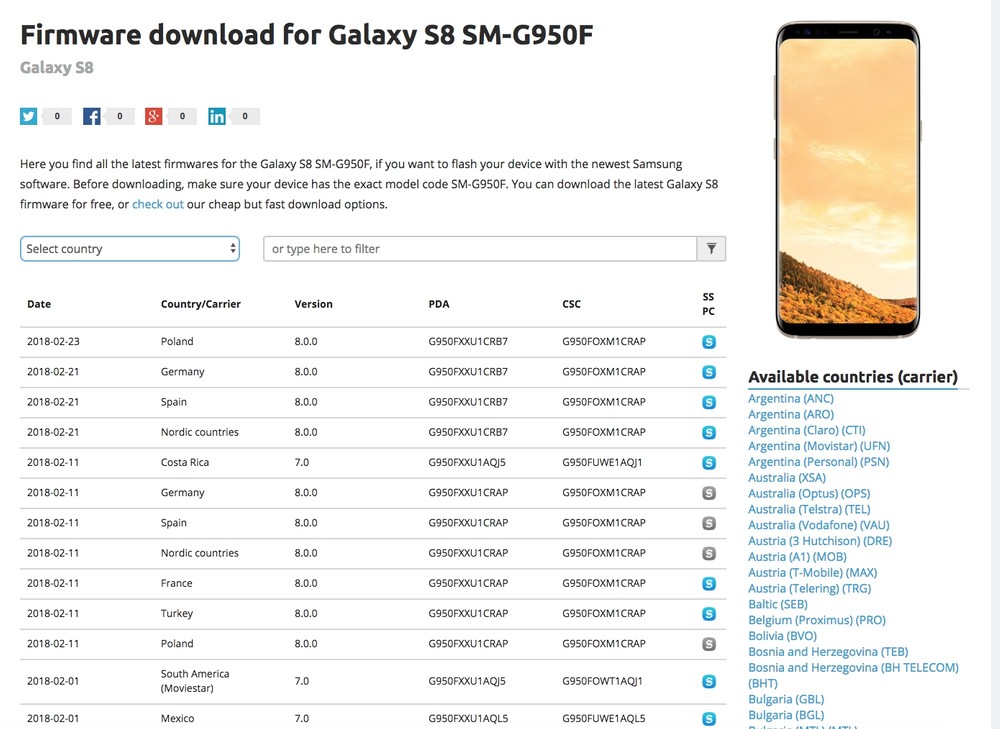Click the 'Available countries (carrier)' heading
1000x729 pixels.
click(x=853, y=377)
